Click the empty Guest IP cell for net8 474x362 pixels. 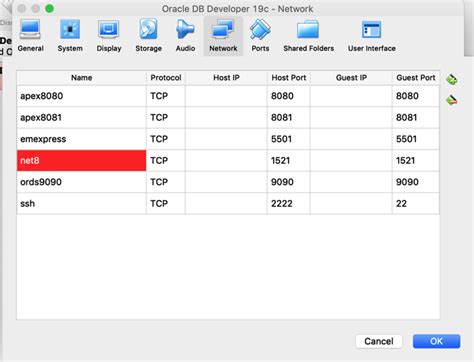[351, 160]
